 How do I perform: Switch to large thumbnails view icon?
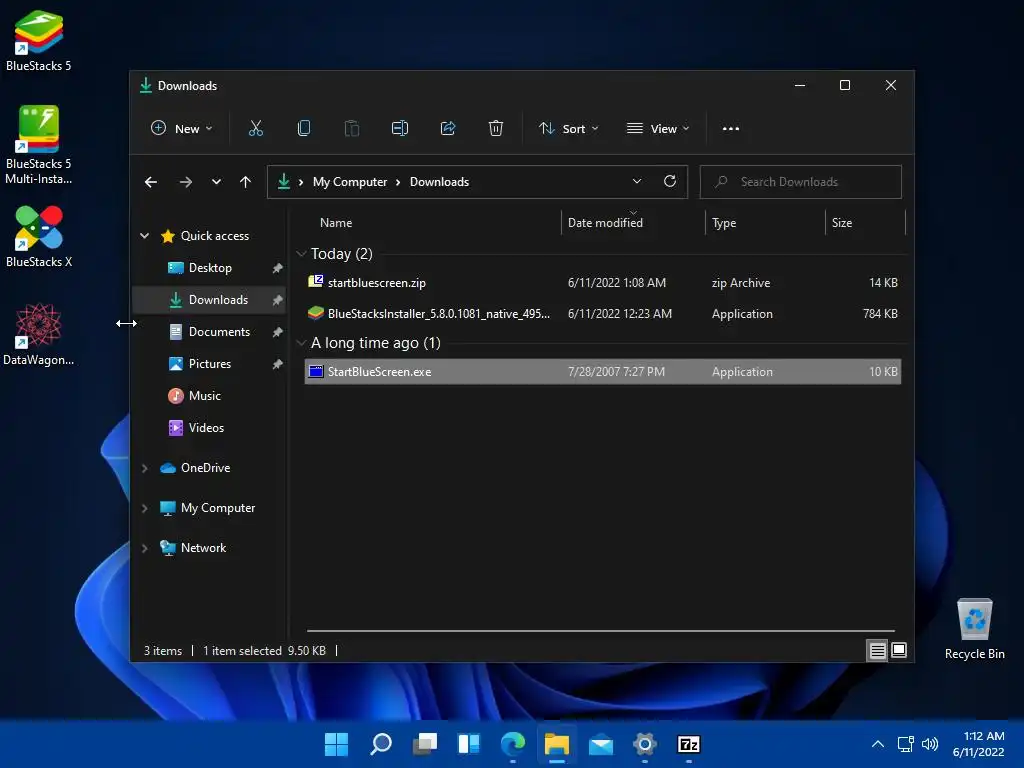pos(899,650)
